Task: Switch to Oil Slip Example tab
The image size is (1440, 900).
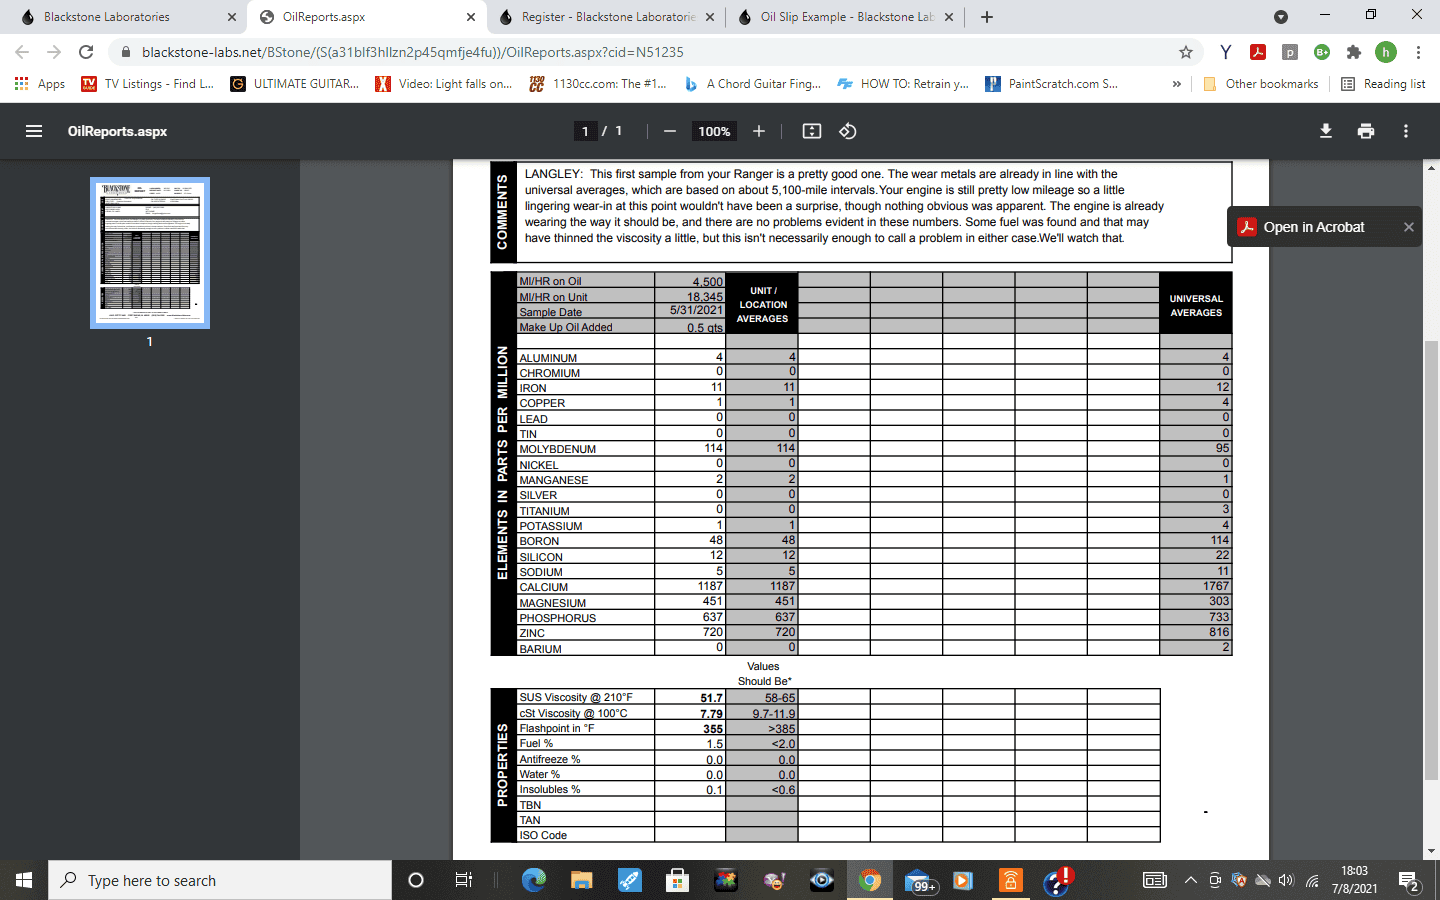Action: (846, 17)
